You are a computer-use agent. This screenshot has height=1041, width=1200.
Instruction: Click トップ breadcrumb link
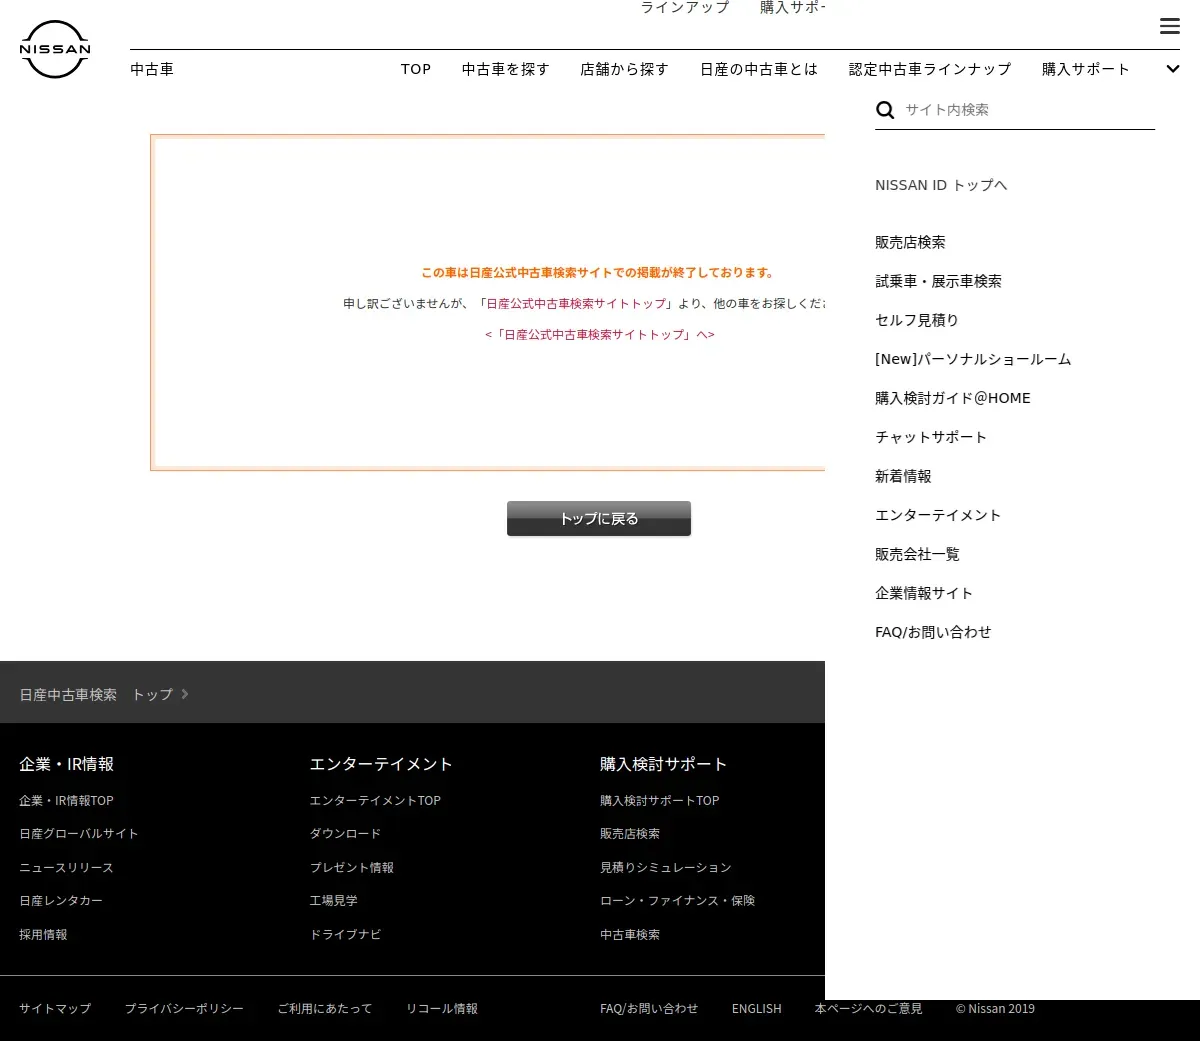[x=153, y=694]
